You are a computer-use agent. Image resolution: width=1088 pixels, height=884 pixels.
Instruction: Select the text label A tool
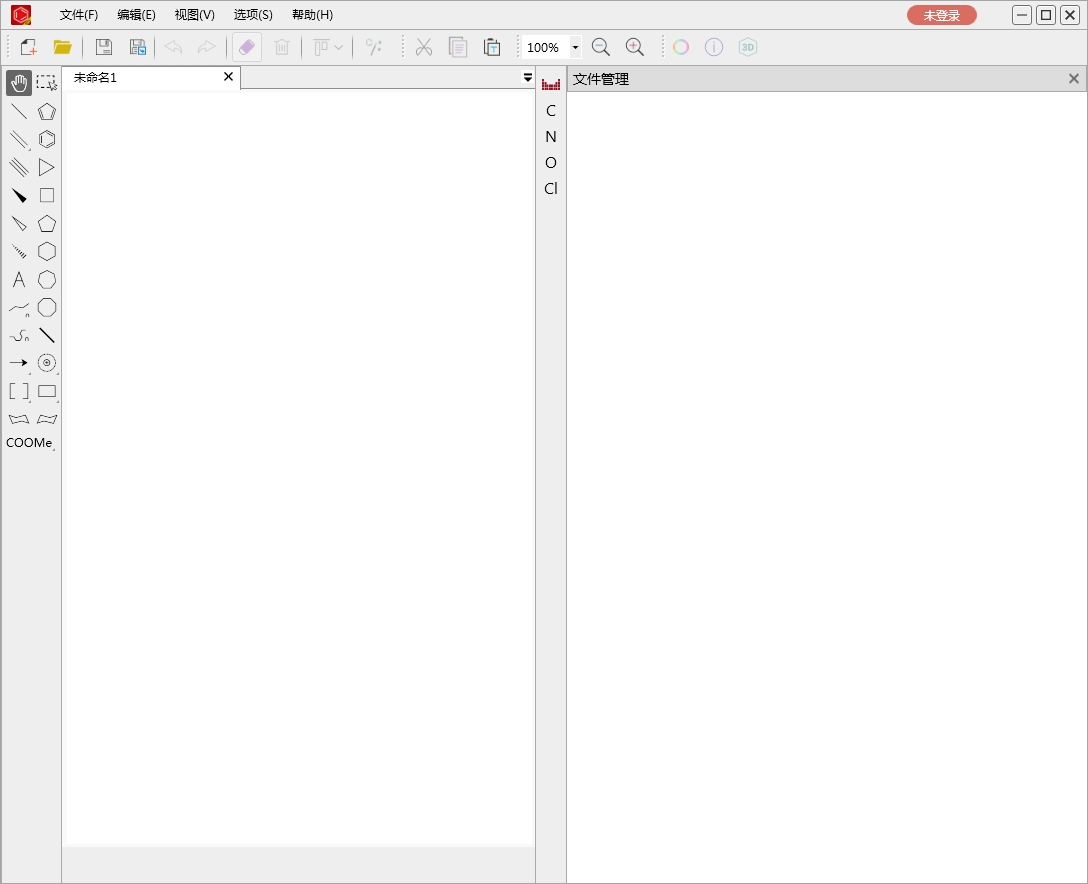pos(19,280)
